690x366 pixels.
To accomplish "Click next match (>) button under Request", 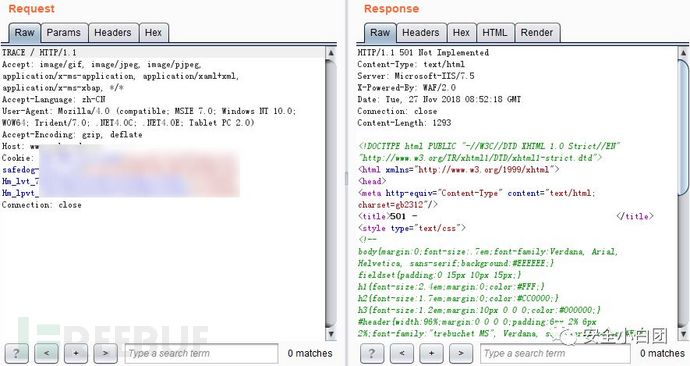I will (x=105, y=353).
